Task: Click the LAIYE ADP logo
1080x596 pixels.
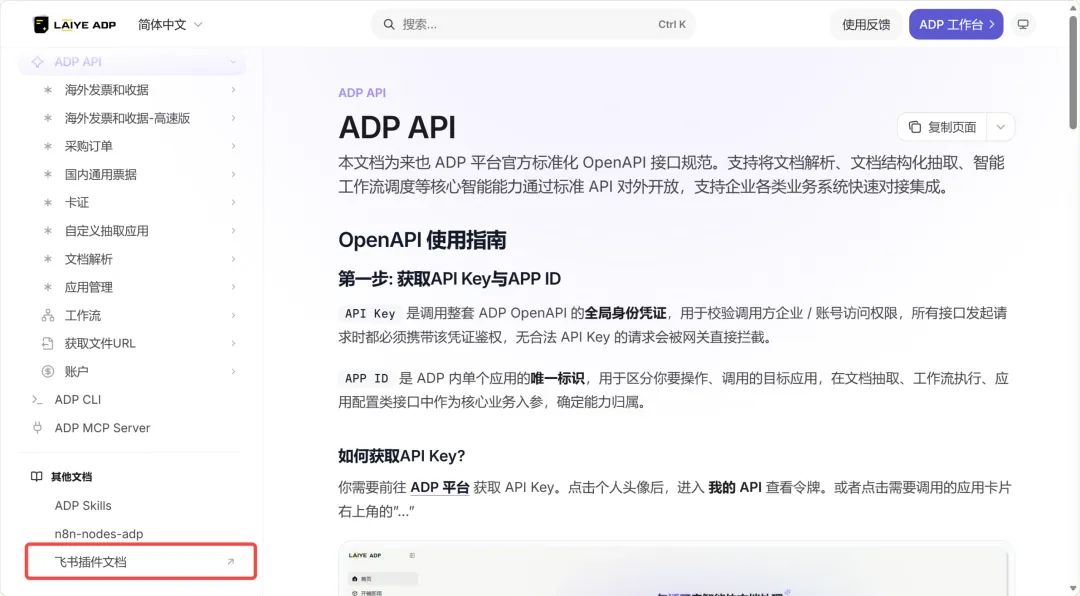Action: [x=75, y=25]
